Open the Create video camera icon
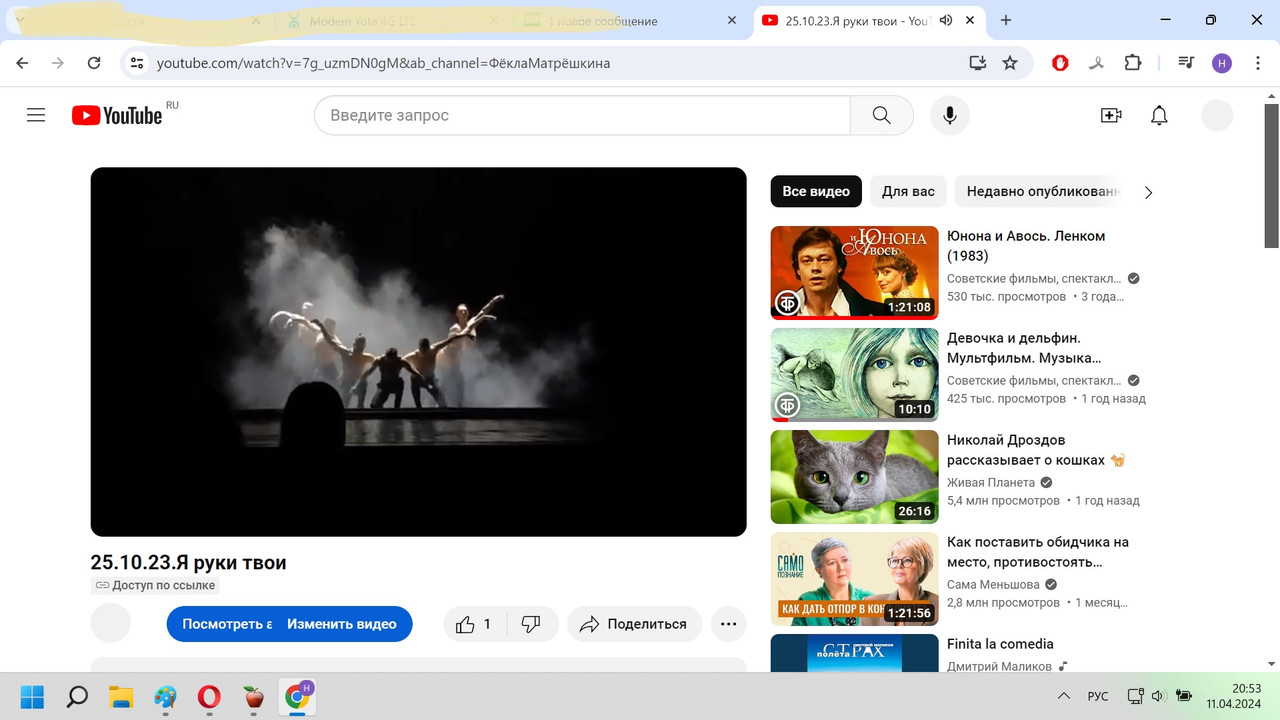This screenshot has width=1280, height=720. tap(1111, 115)
